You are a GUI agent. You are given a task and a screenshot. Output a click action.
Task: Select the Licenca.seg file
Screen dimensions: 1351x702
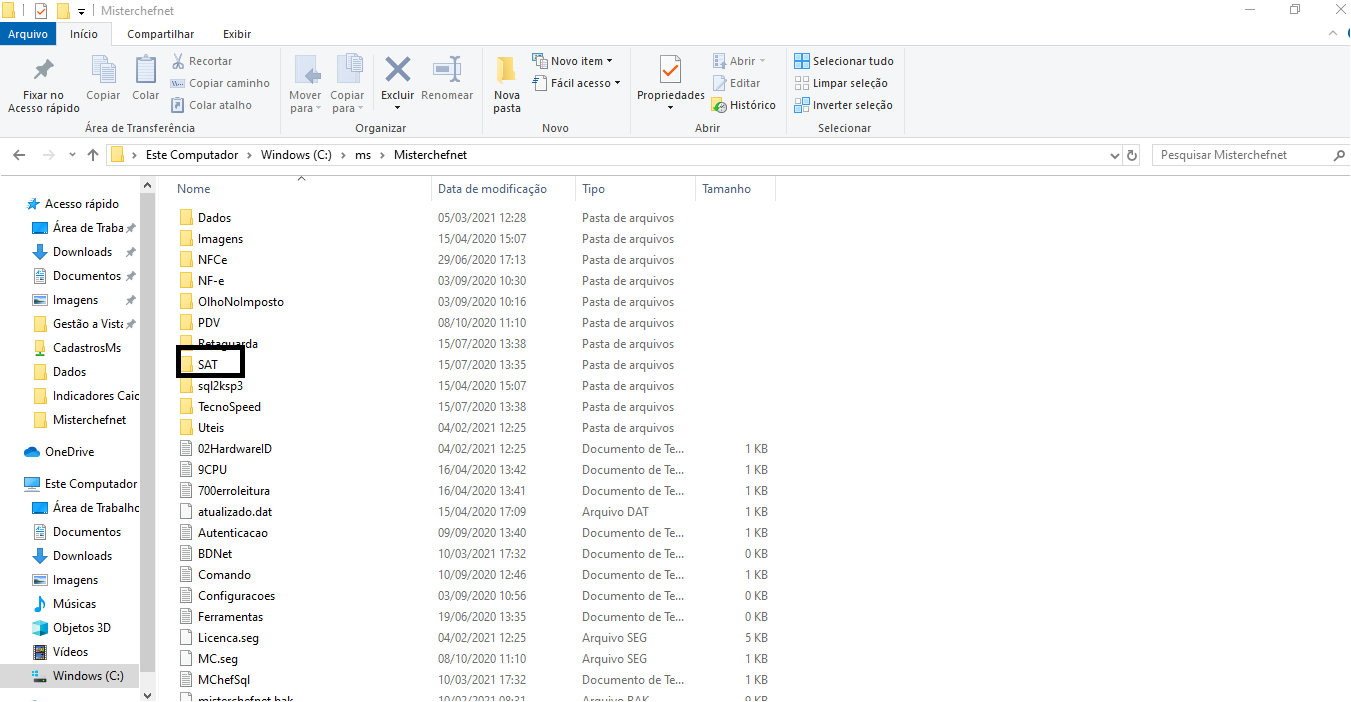tap(228, 638)
